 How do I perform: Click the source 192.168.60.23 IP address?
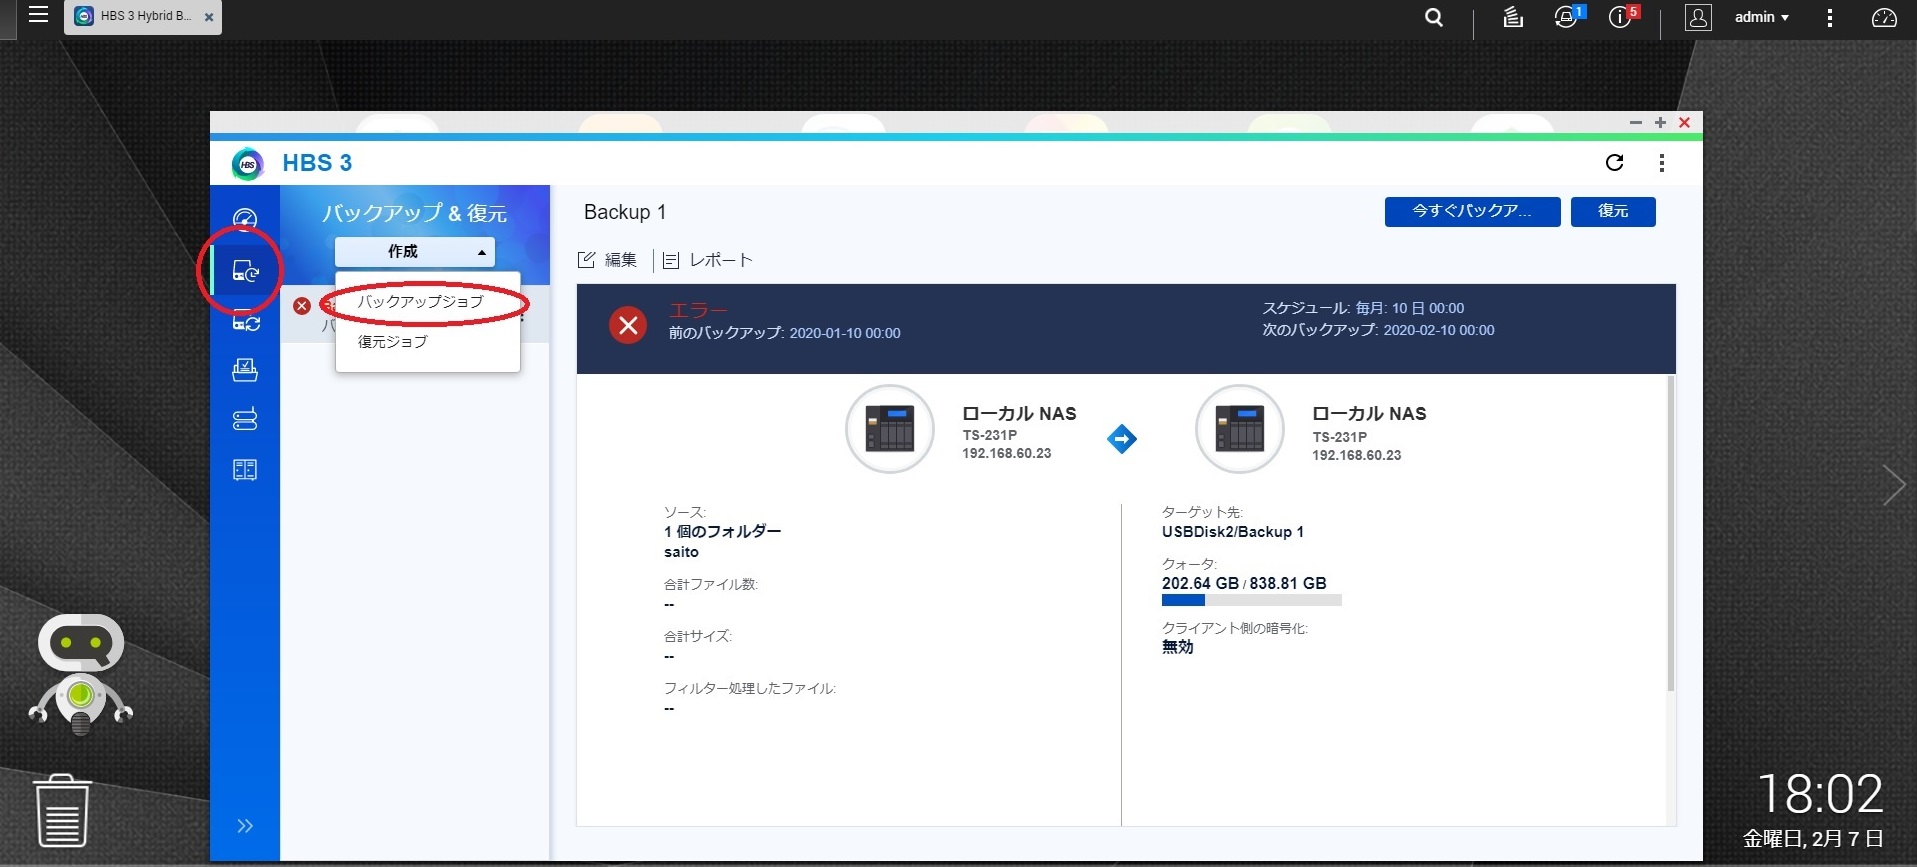click(x=1007, y=453)
